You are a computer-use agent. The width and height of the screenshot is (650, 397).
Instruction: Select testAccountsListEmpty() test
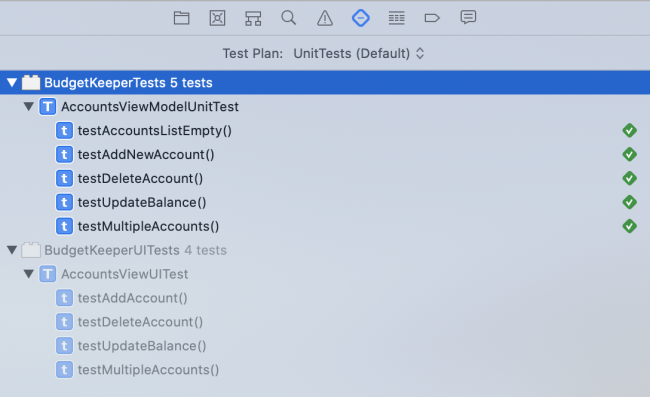click(325, 131)
